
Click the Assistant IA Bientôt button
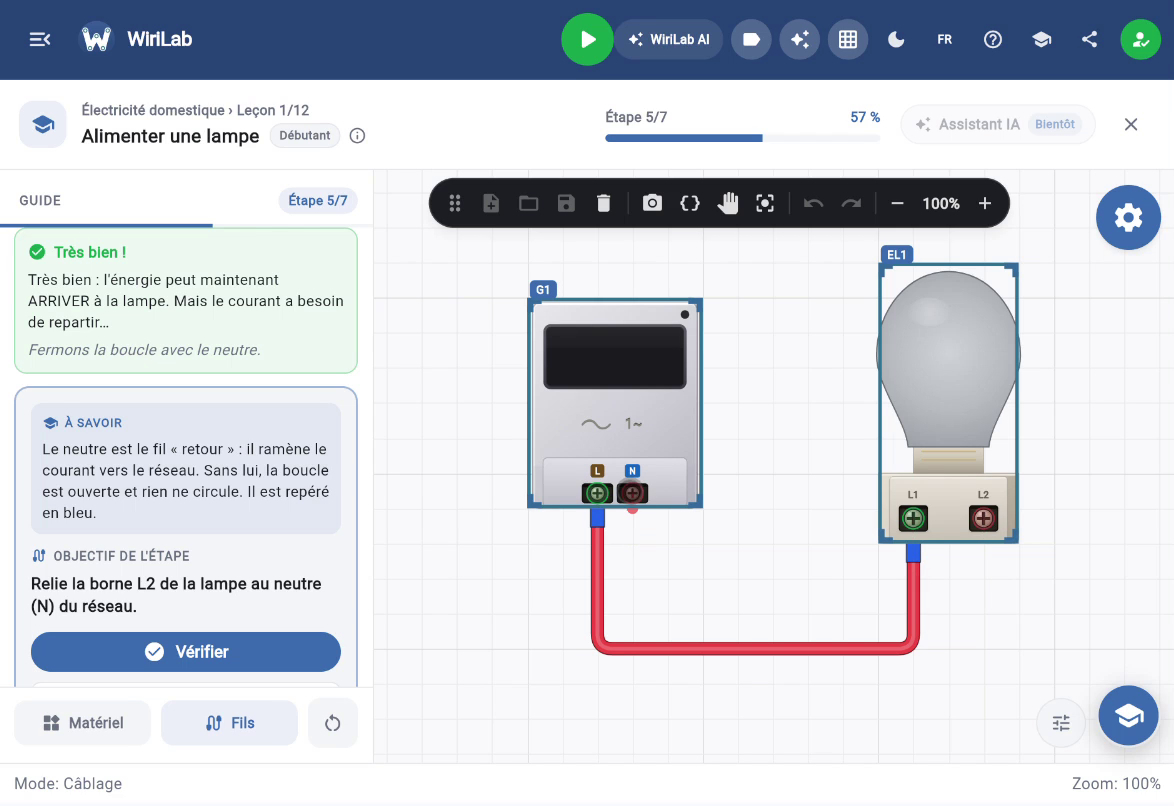pos(998,124)
